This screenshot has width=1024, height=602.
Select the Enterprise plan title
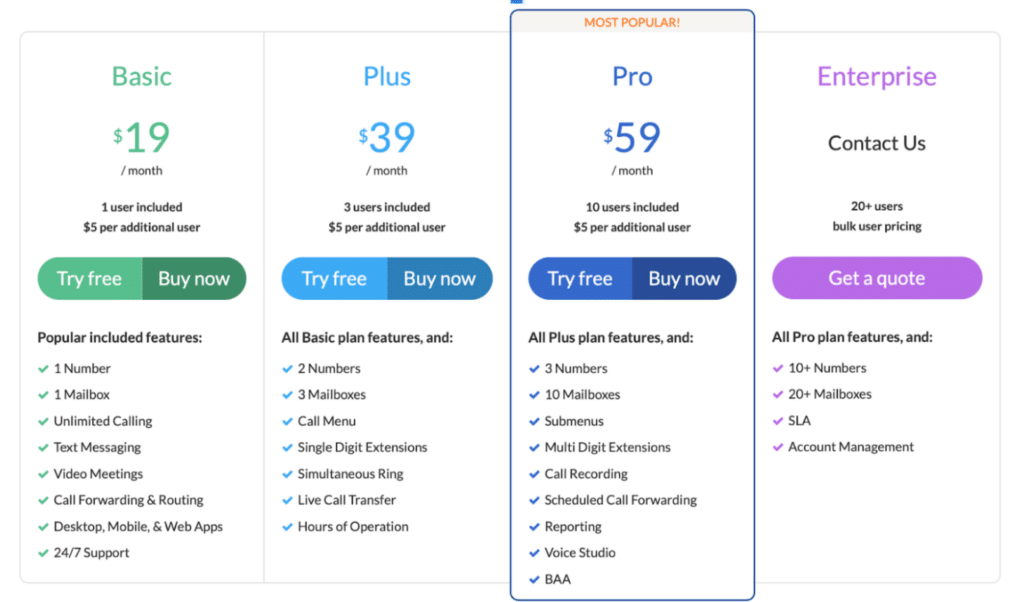tap(877, 77)
